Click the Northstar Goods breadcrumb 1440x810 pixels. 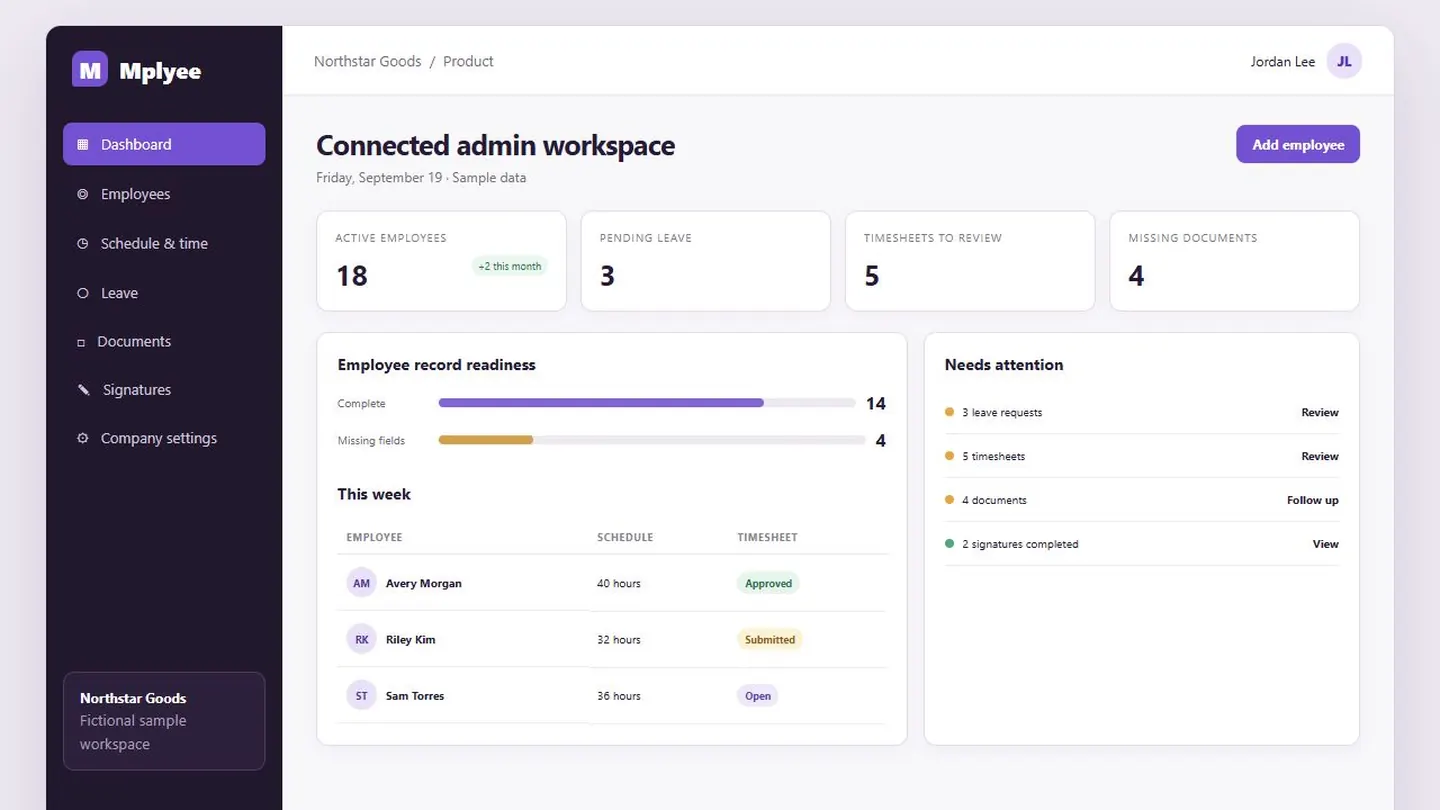click(367, 61)
